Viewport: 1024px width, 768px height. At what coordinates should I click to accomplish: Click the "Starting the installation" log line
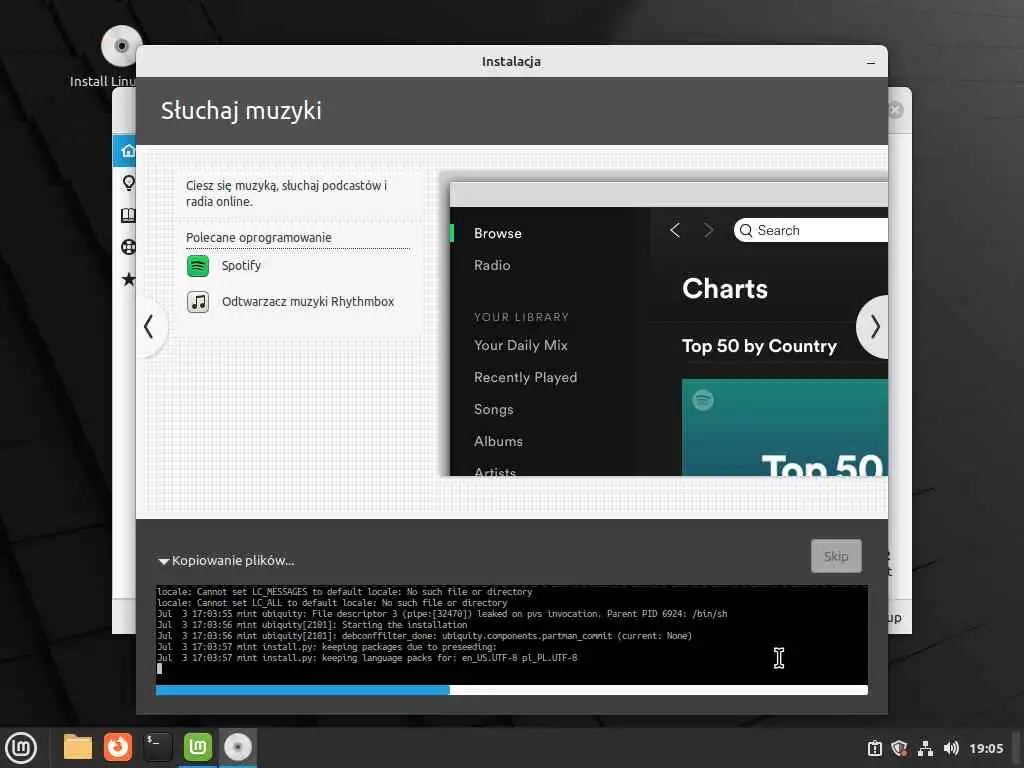[312, 625]
